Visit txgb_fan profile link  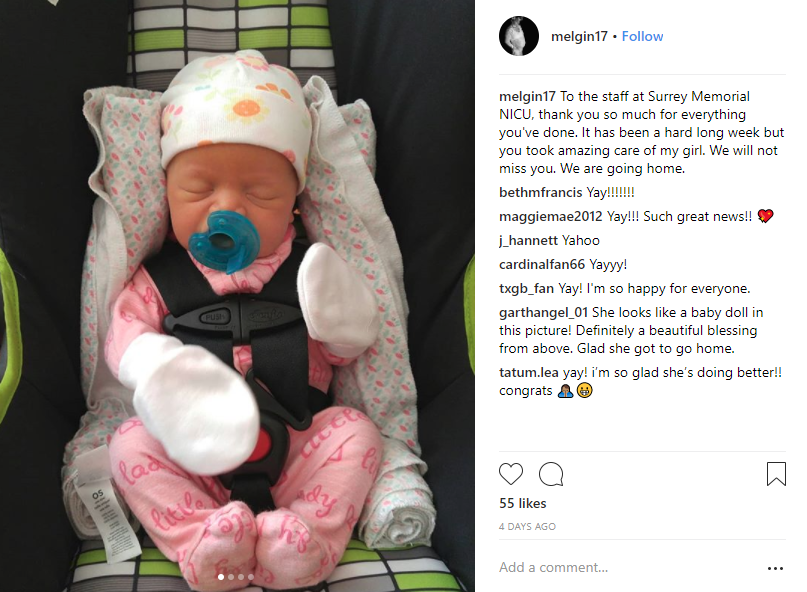click(x=526, y=289)
